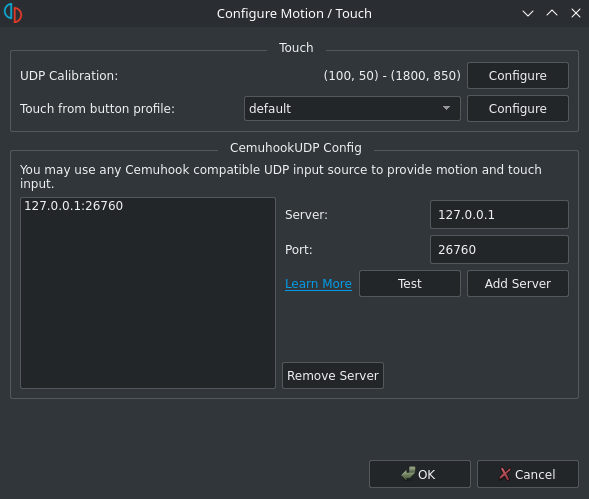Click the Configure Motion / Touch title text
Image resolution: width=589 pixels, height=499 pixels.
(294, 14)
